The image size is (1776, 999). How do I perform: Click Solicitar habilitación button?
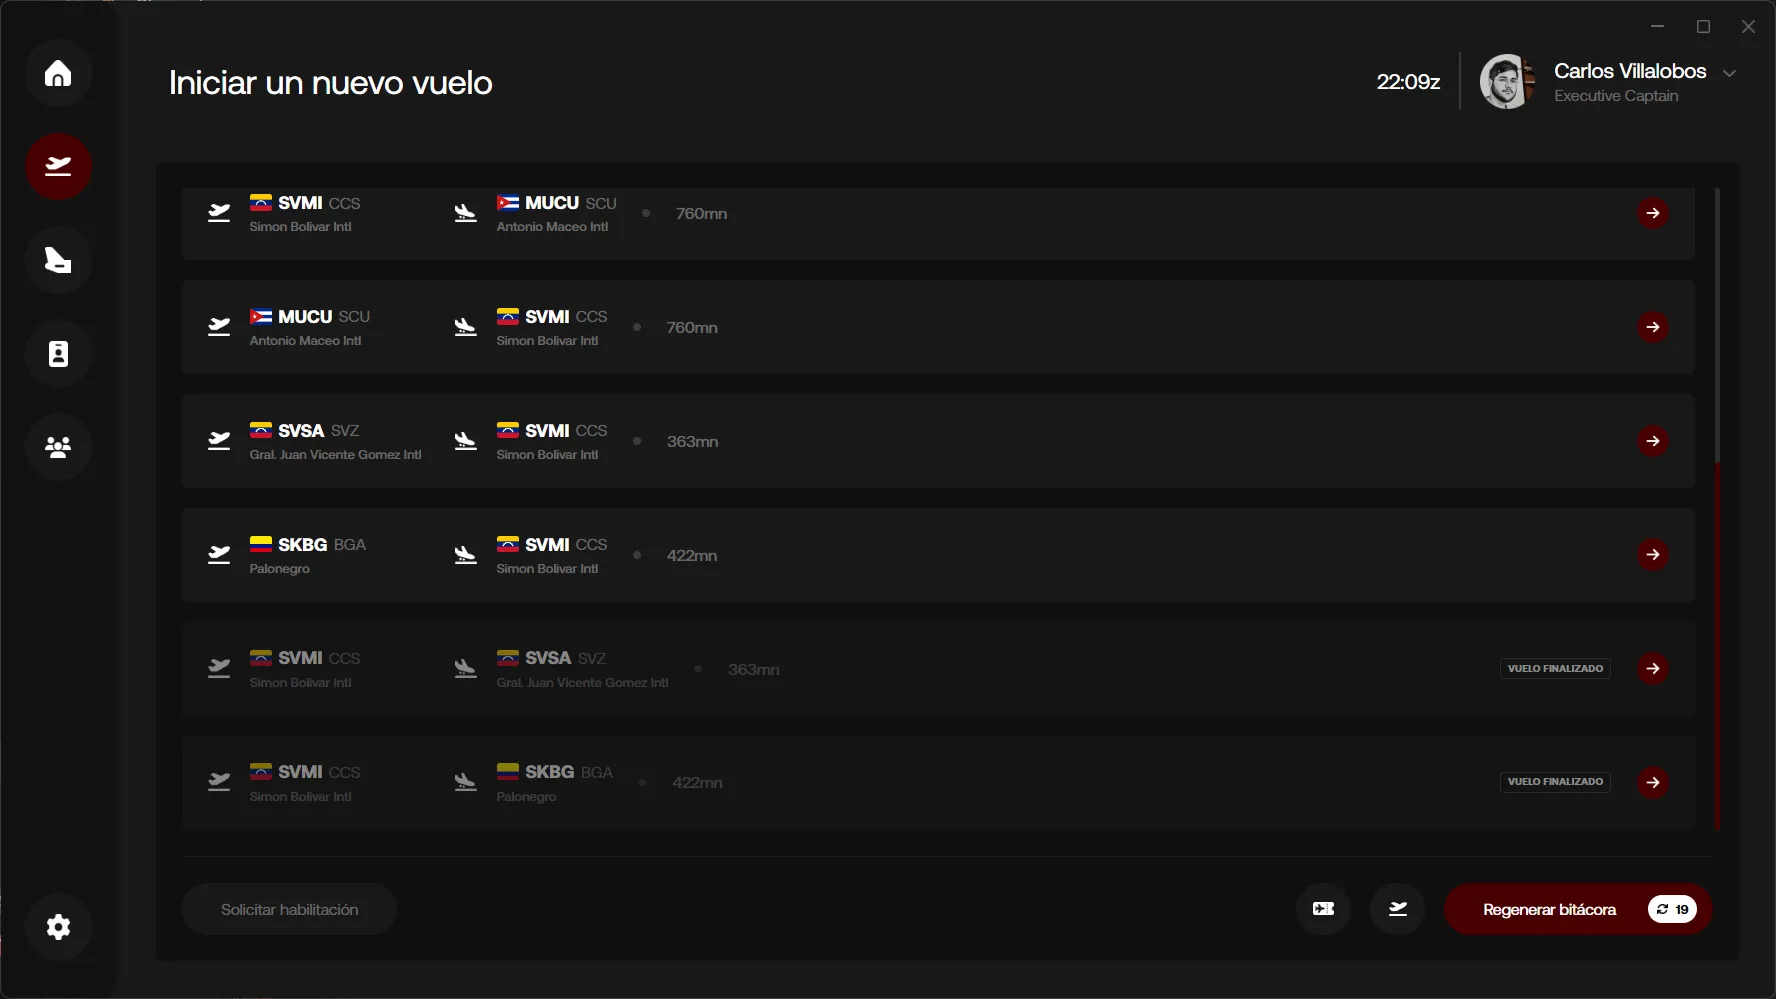click(x=289, y=909)
